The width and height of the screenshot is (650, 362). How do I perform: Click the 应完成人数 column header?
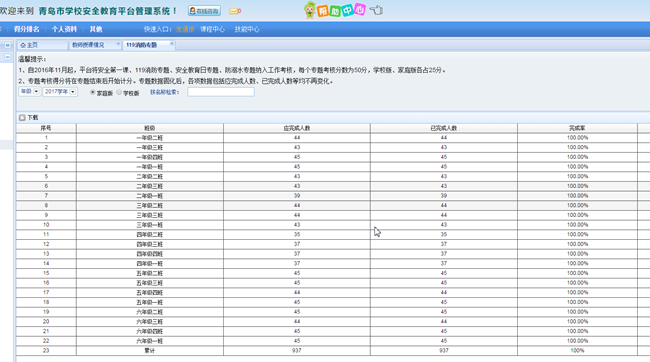coord(297,128)
